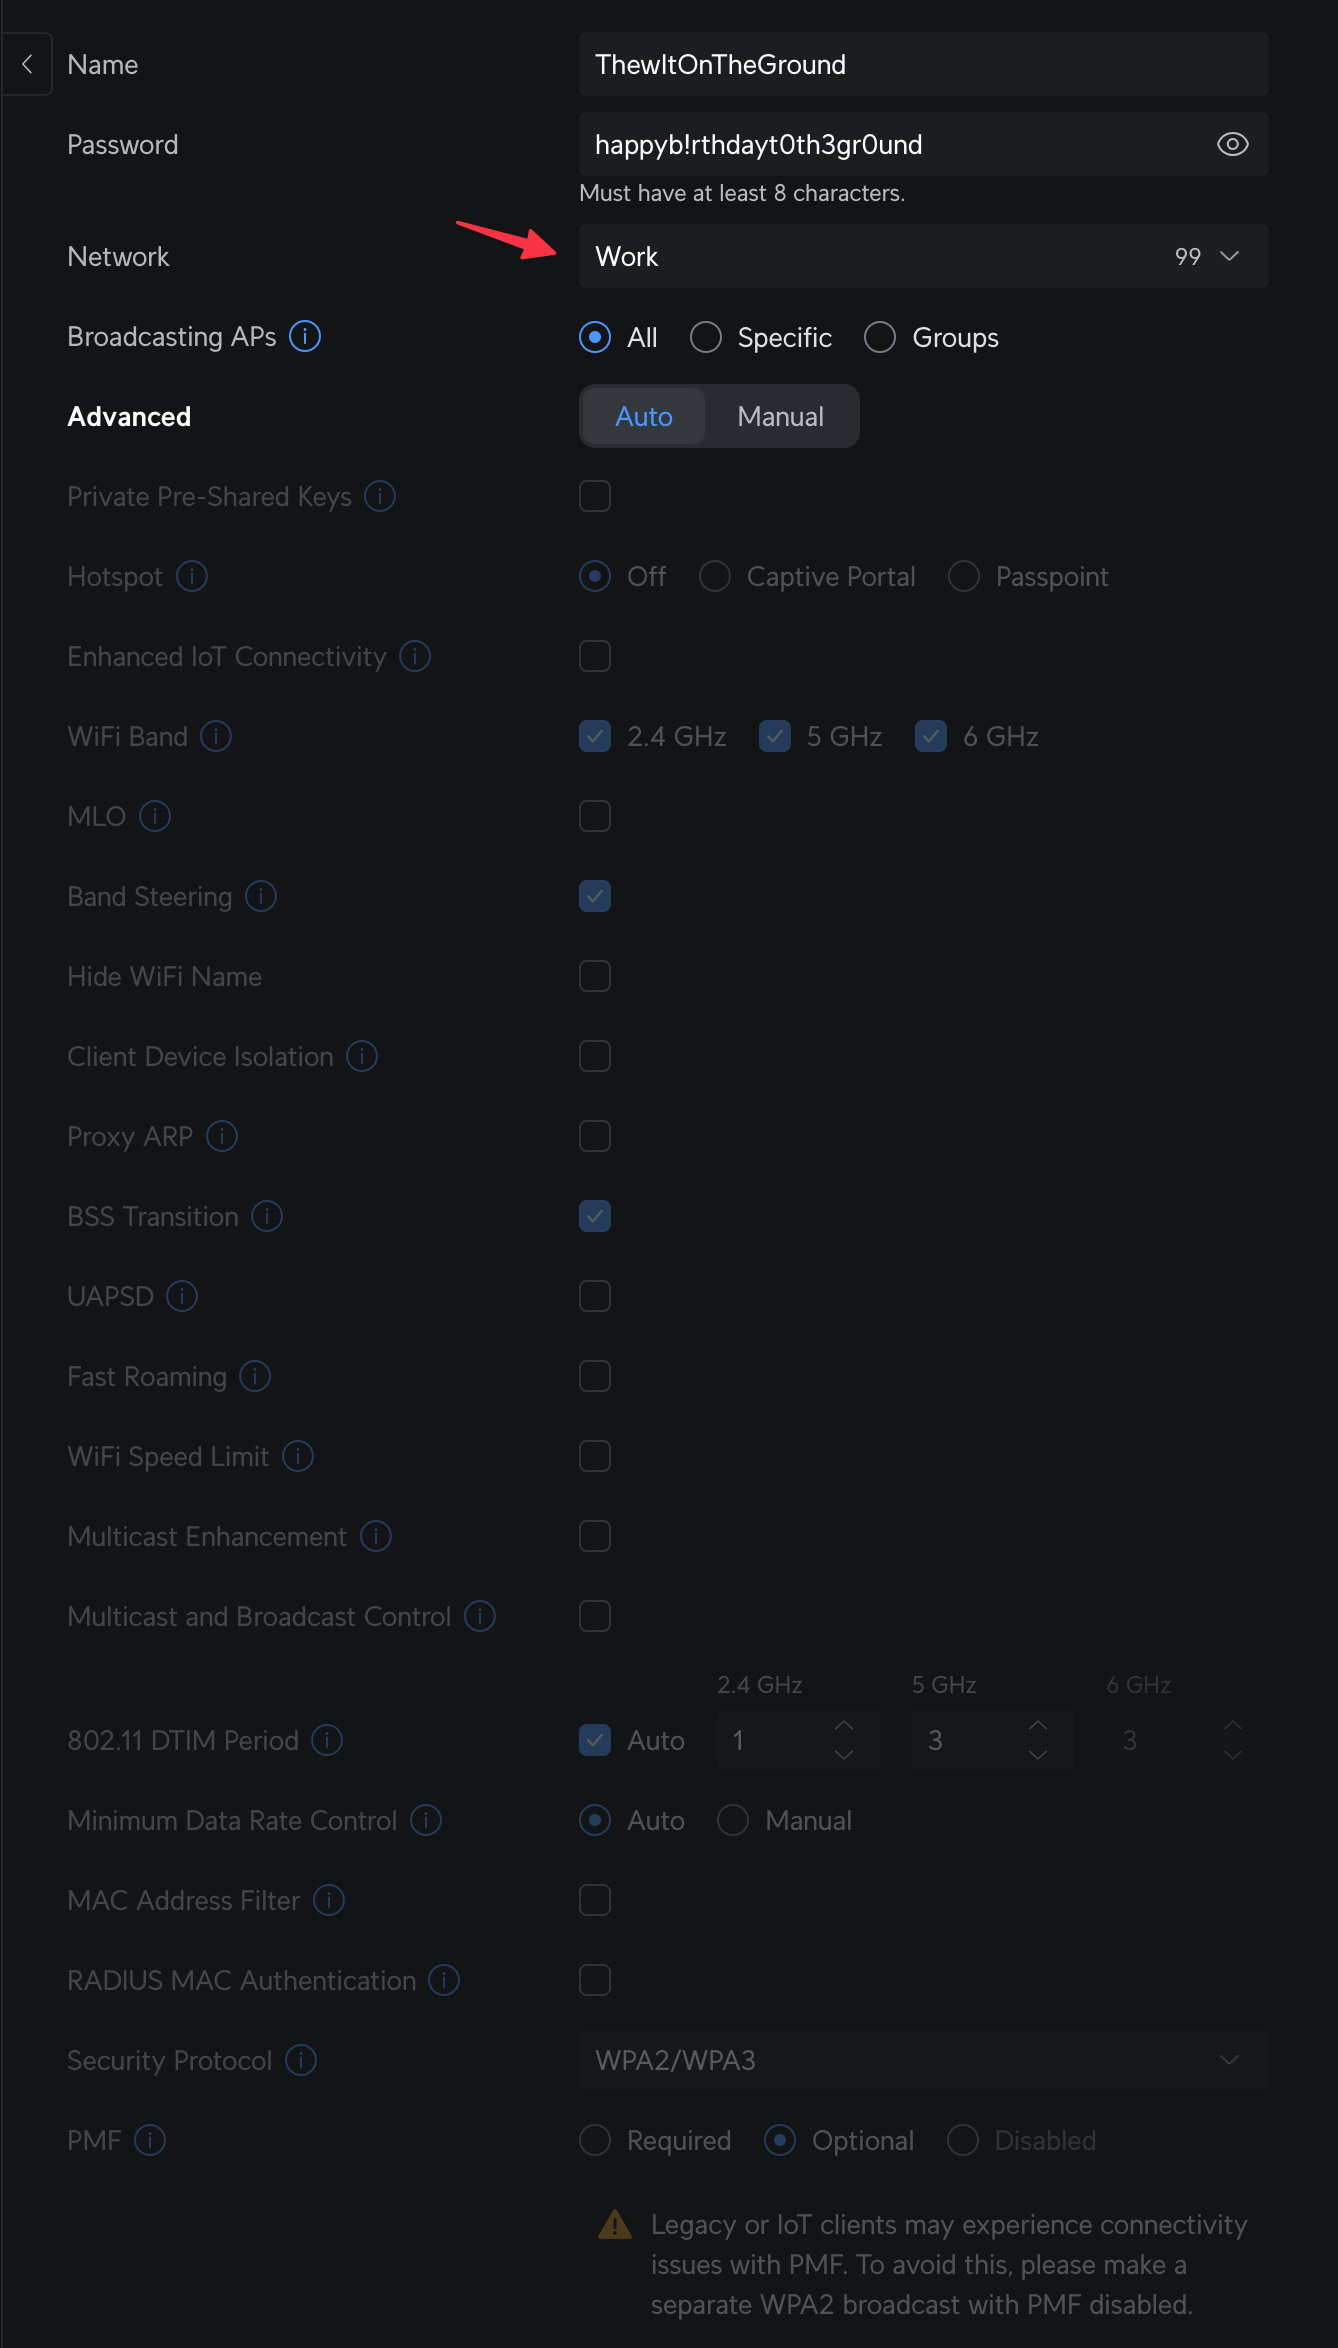Click the back arrow chevron

coord(27,64)
